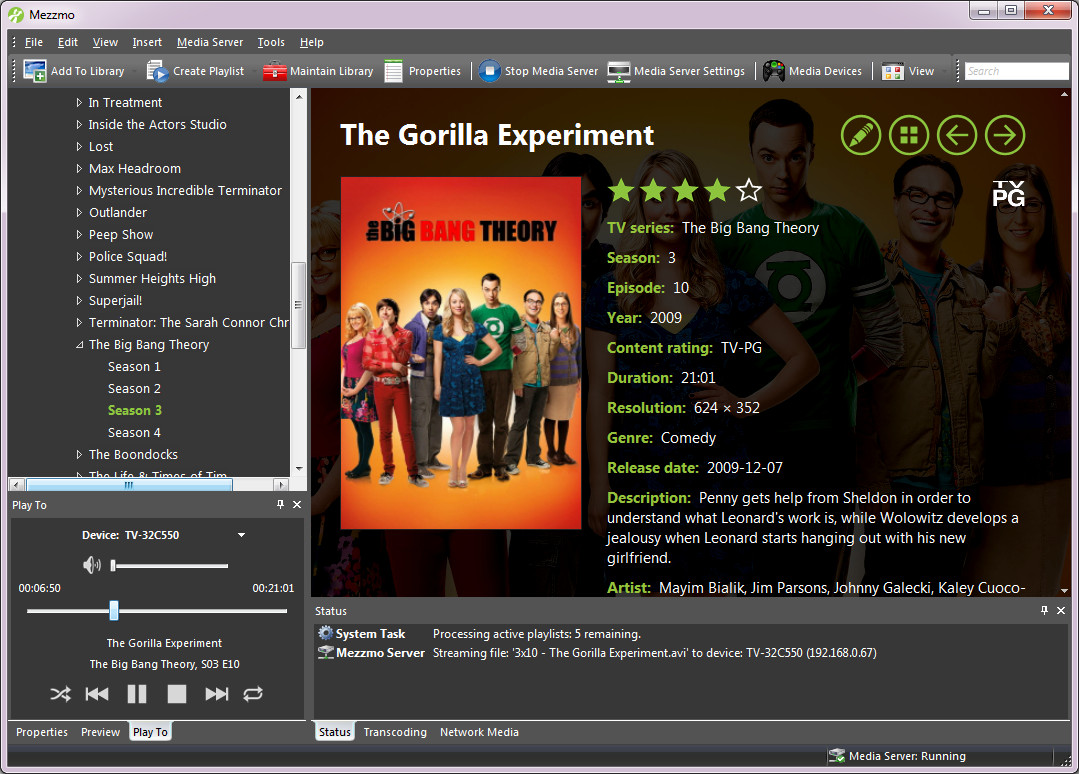Select Summer Heights High series
Screen dimensions: 1079x774
(x=152, y=279)
